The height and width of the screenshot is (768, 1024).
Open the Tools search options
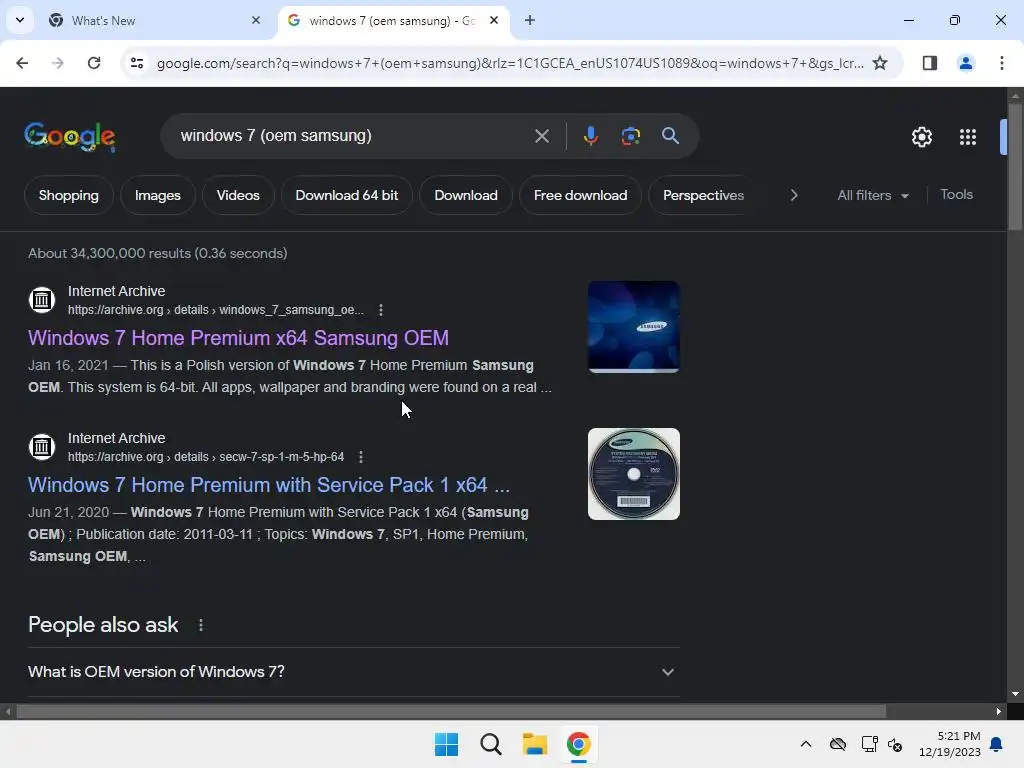[x=956, y=195]
